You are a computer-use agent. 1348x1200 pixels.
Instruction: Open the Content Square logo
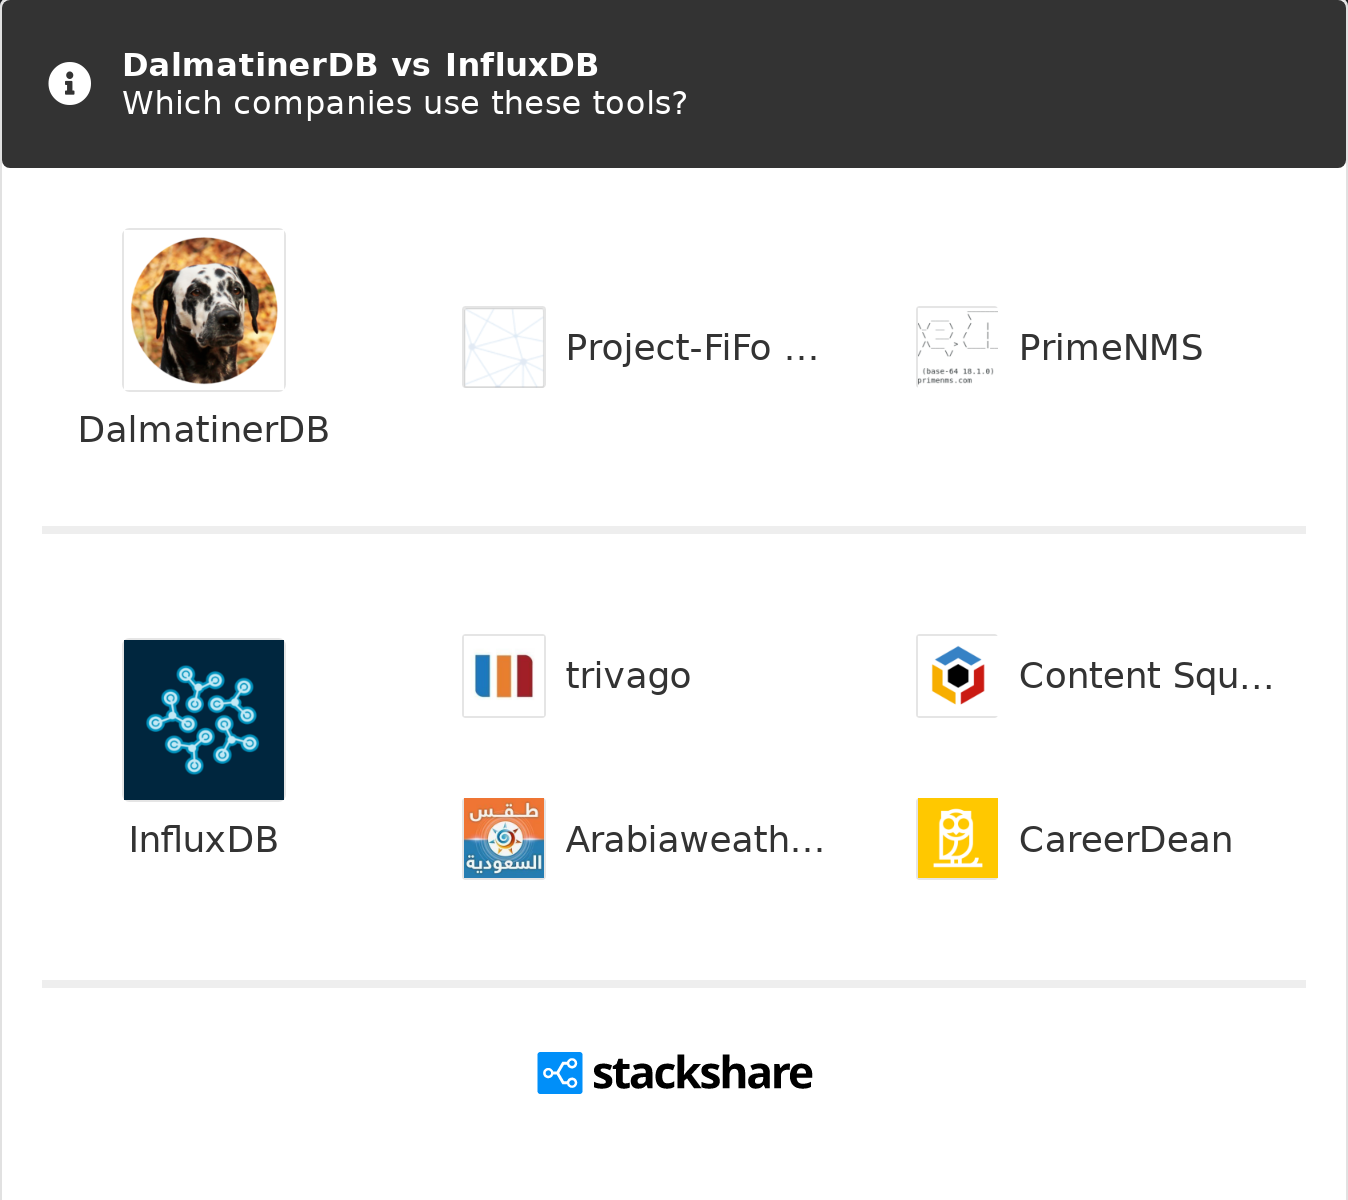pyautogui.click(x=957, y=676)
